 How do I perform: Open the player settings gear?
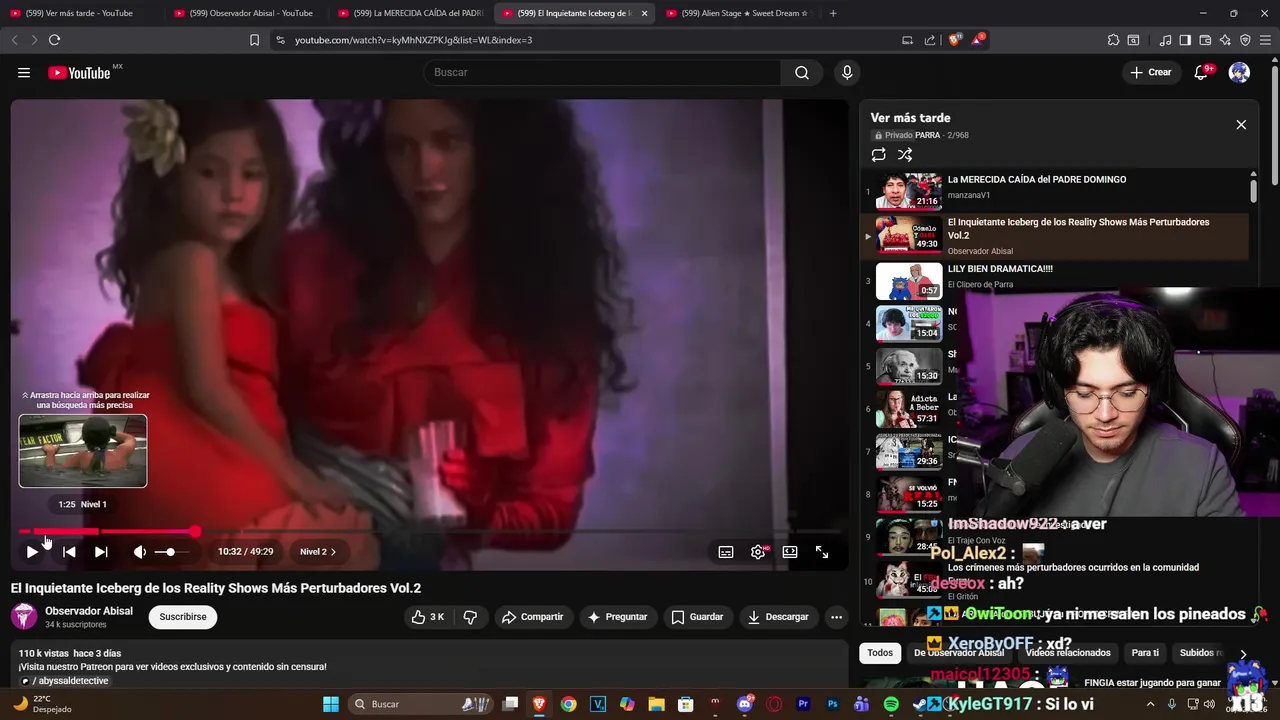pos(758,552)
